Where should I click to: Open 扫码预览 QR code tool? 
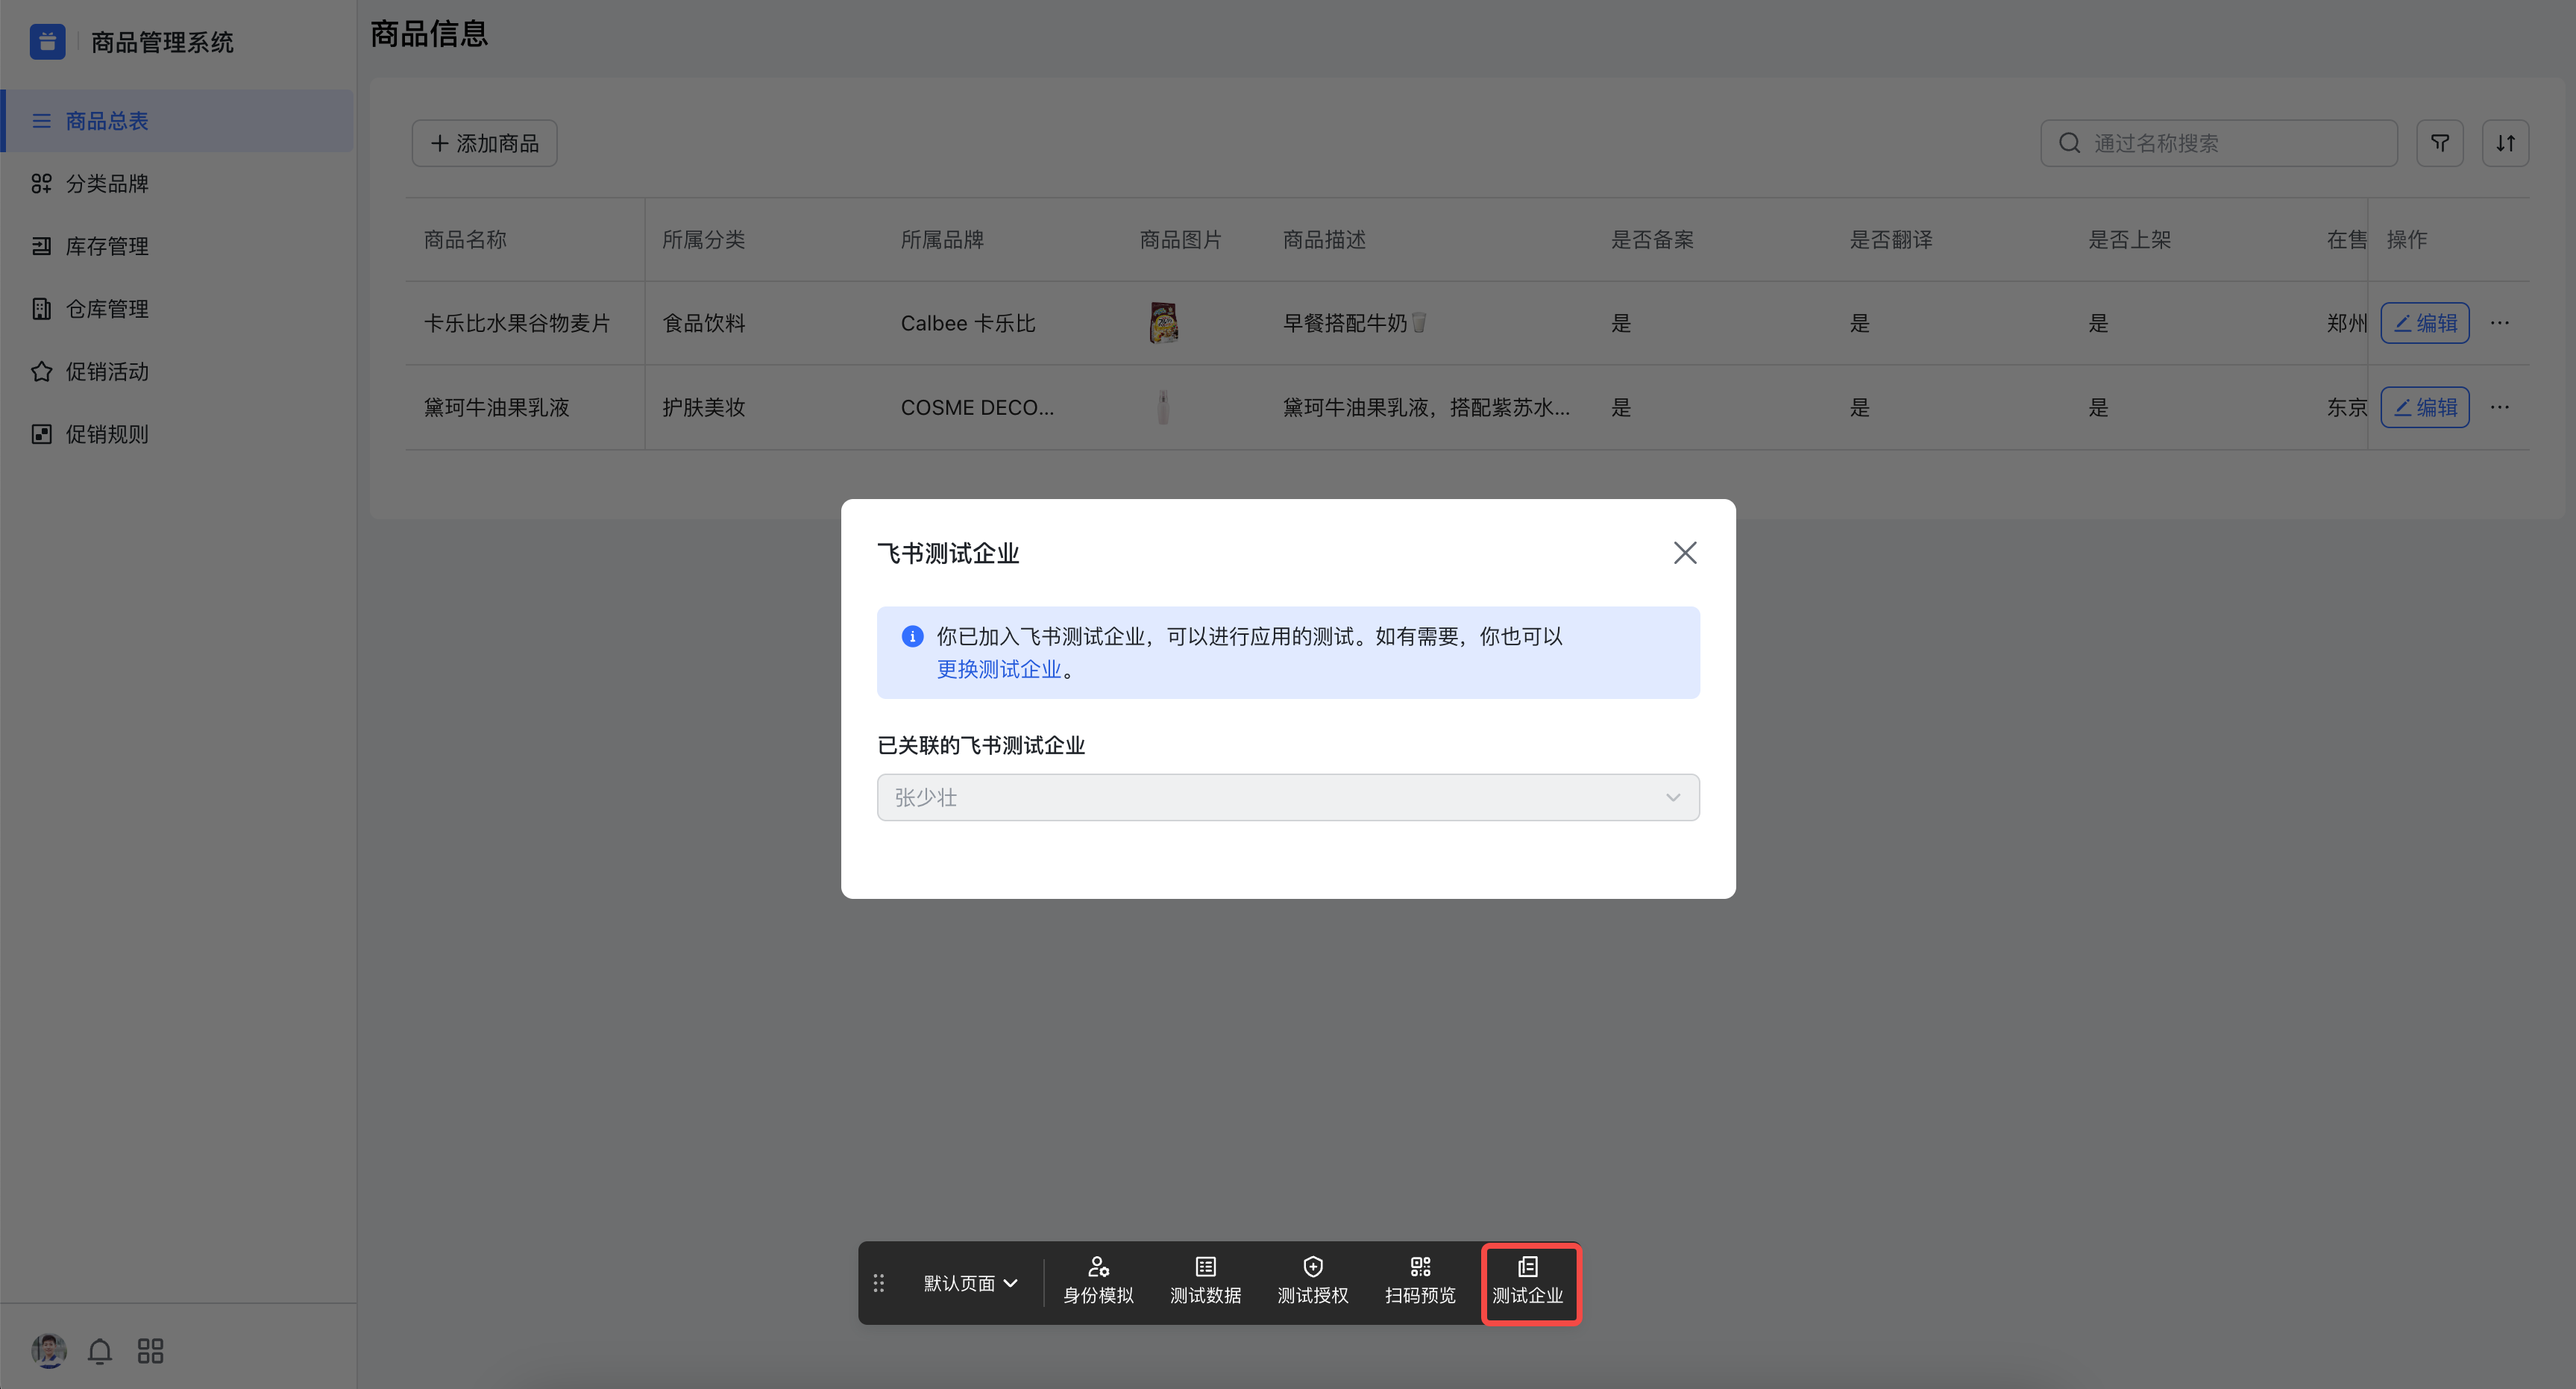[x=1420, y=1281]
